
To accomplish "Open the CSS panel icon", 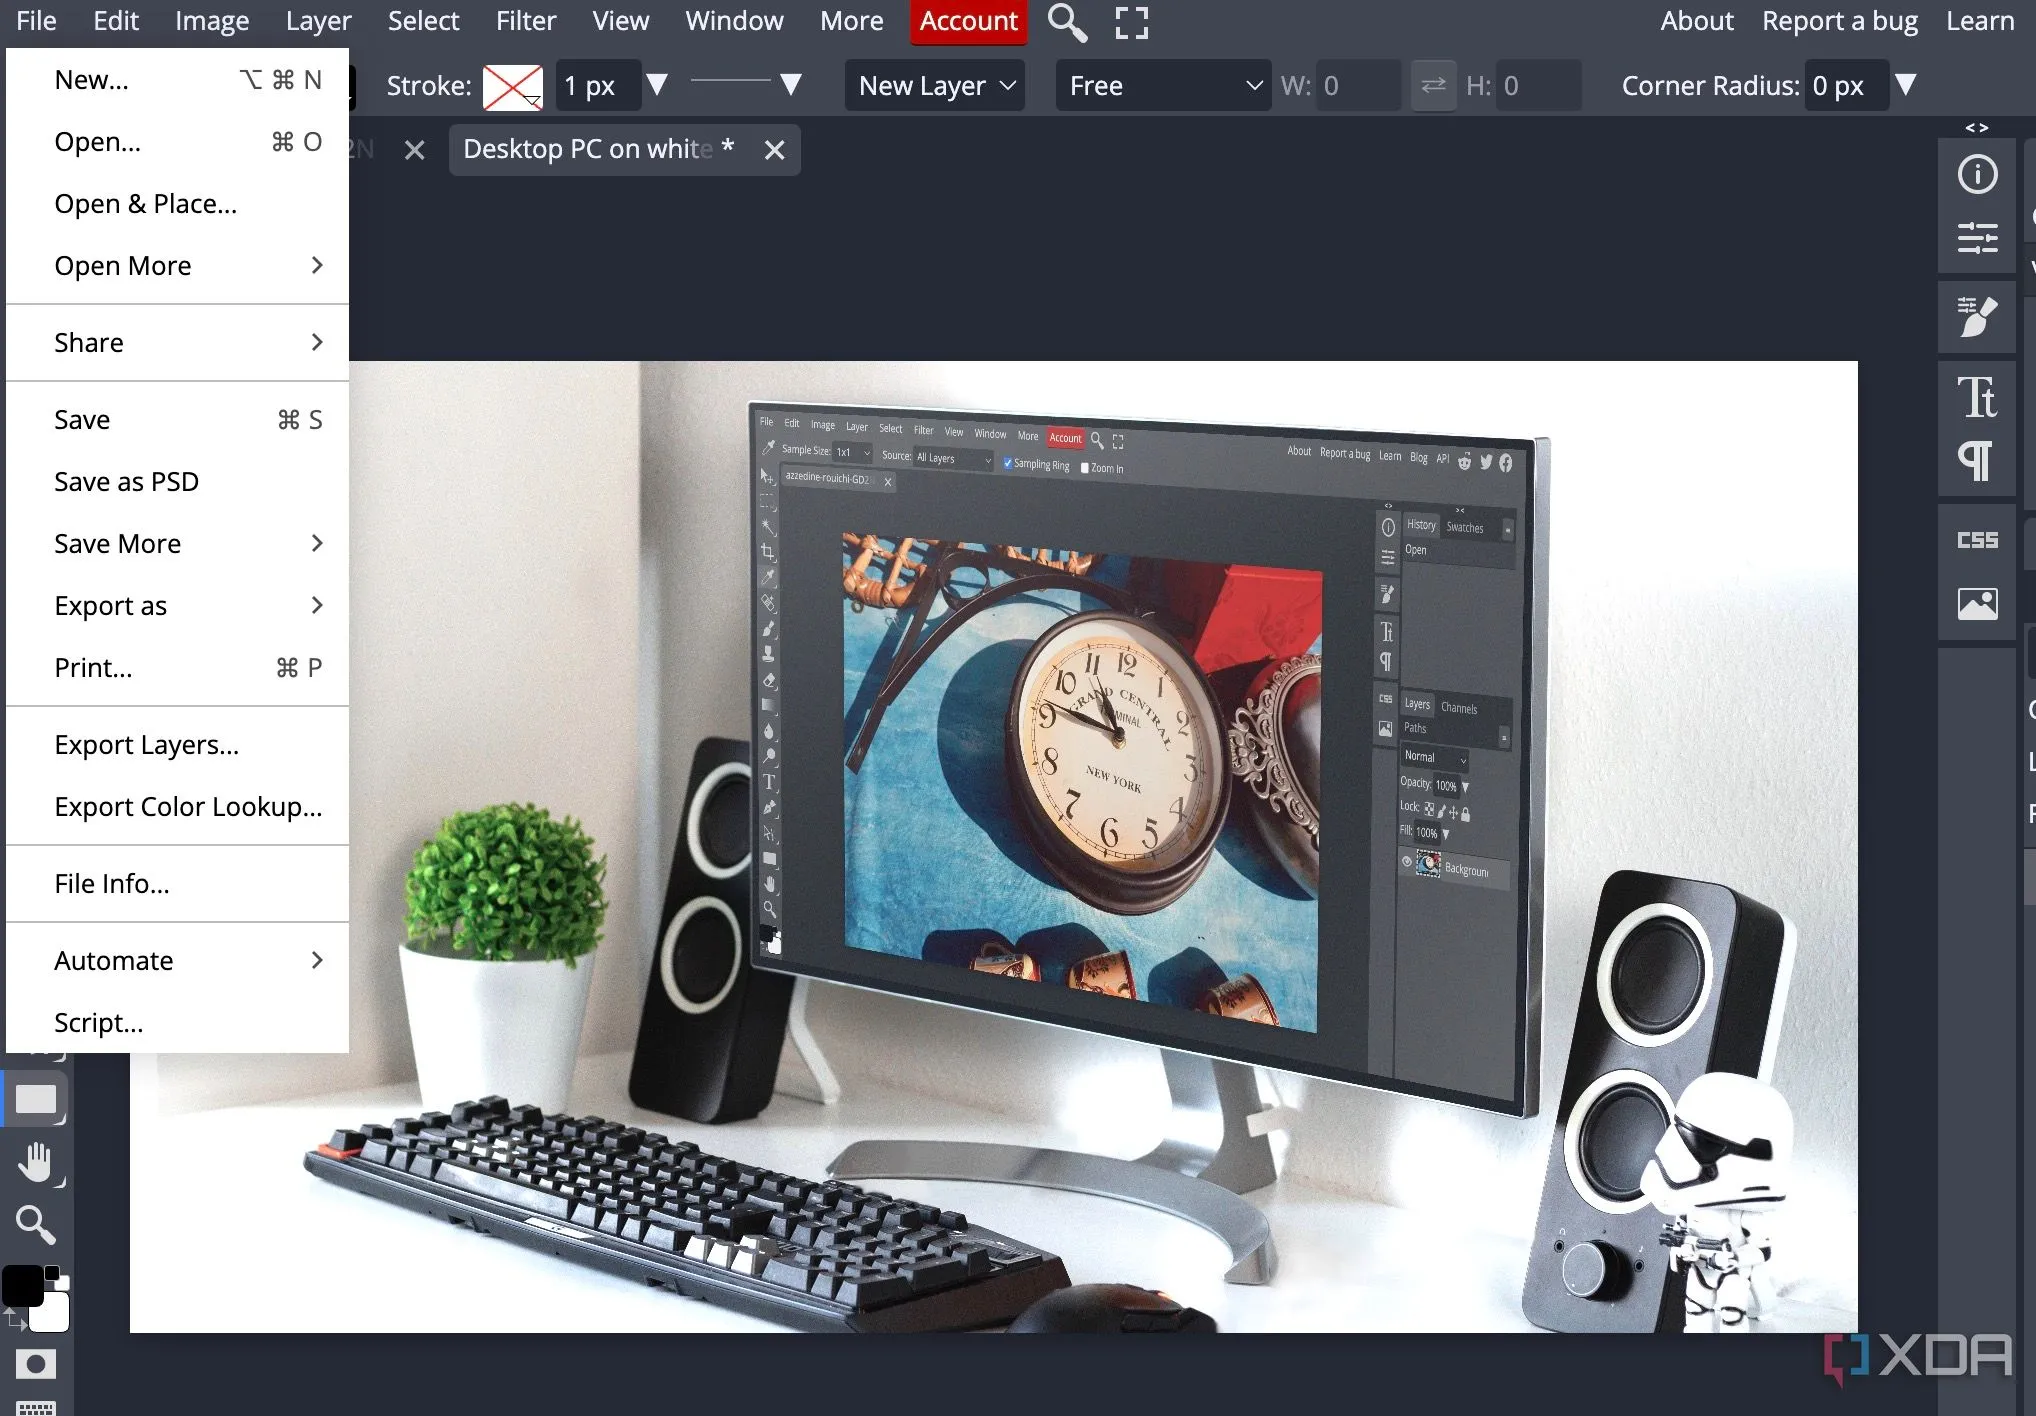I will pyautogui.click(x=1977, y=540).
